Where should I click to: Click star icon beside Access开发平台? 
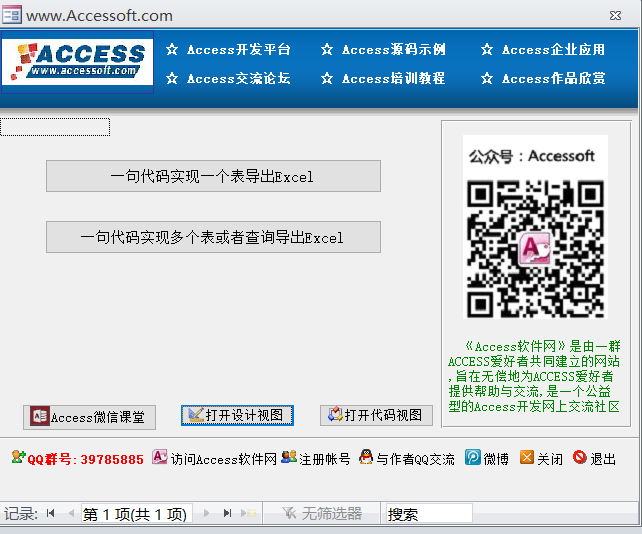[x=172, y=50]
